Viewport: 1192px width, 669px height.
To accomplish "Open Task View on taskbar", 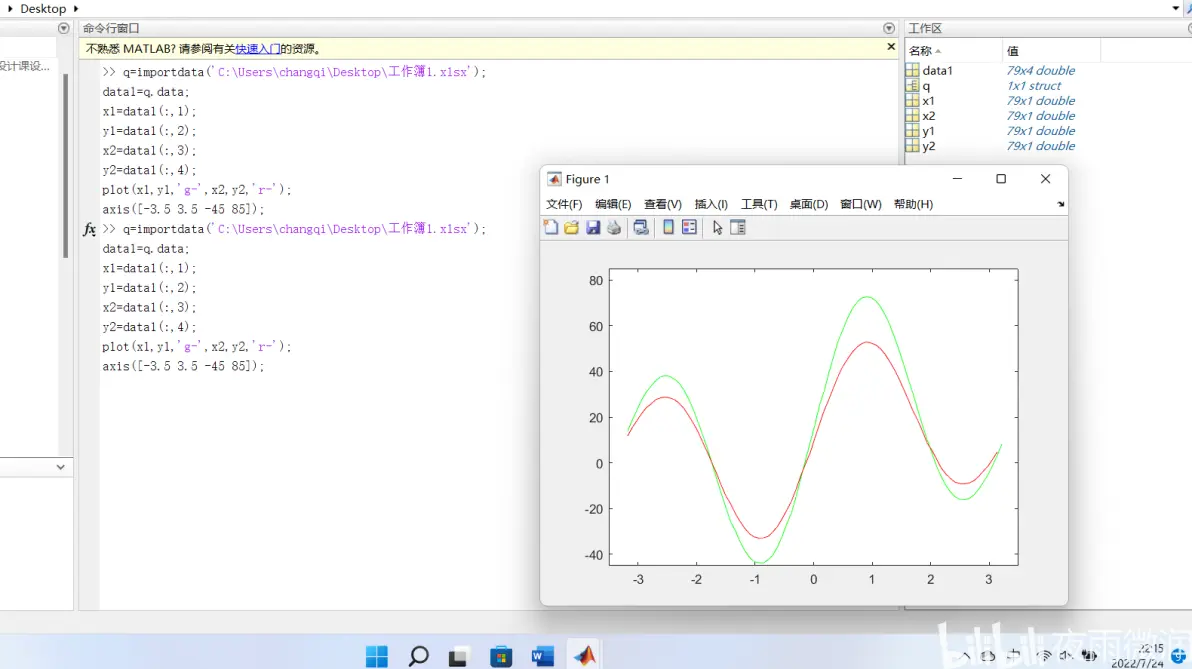I will [x=458, y=656].
